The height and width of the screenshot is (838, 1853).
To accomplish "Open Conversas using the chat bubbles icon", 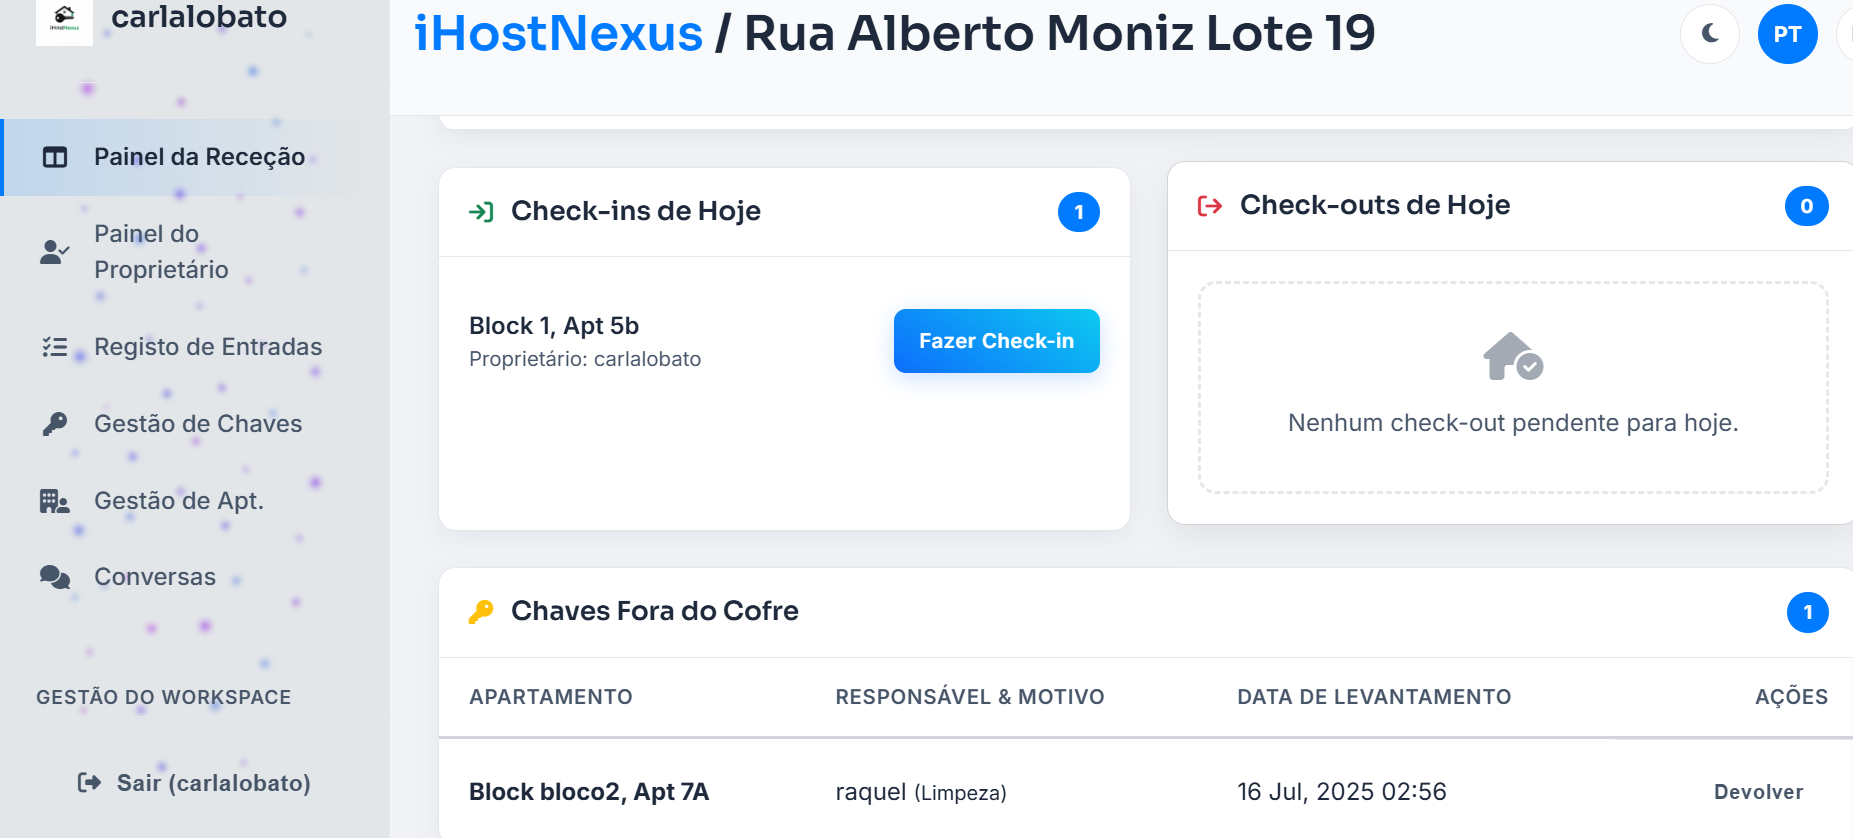I will coord(55,576).
